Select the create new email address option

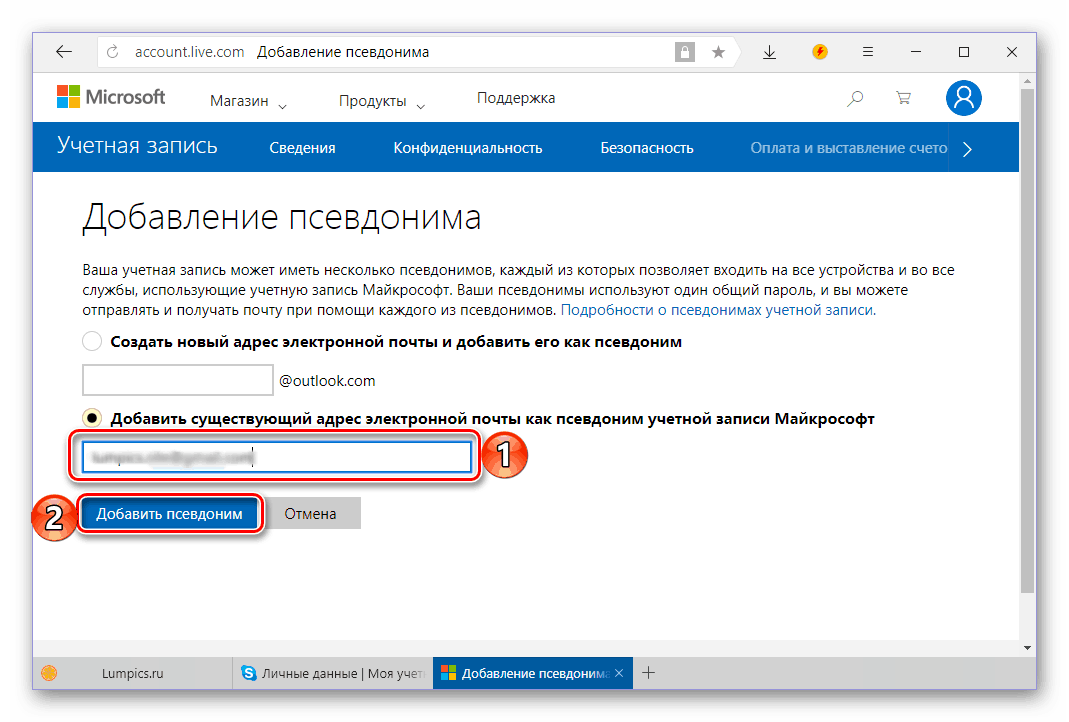(92, 342)
